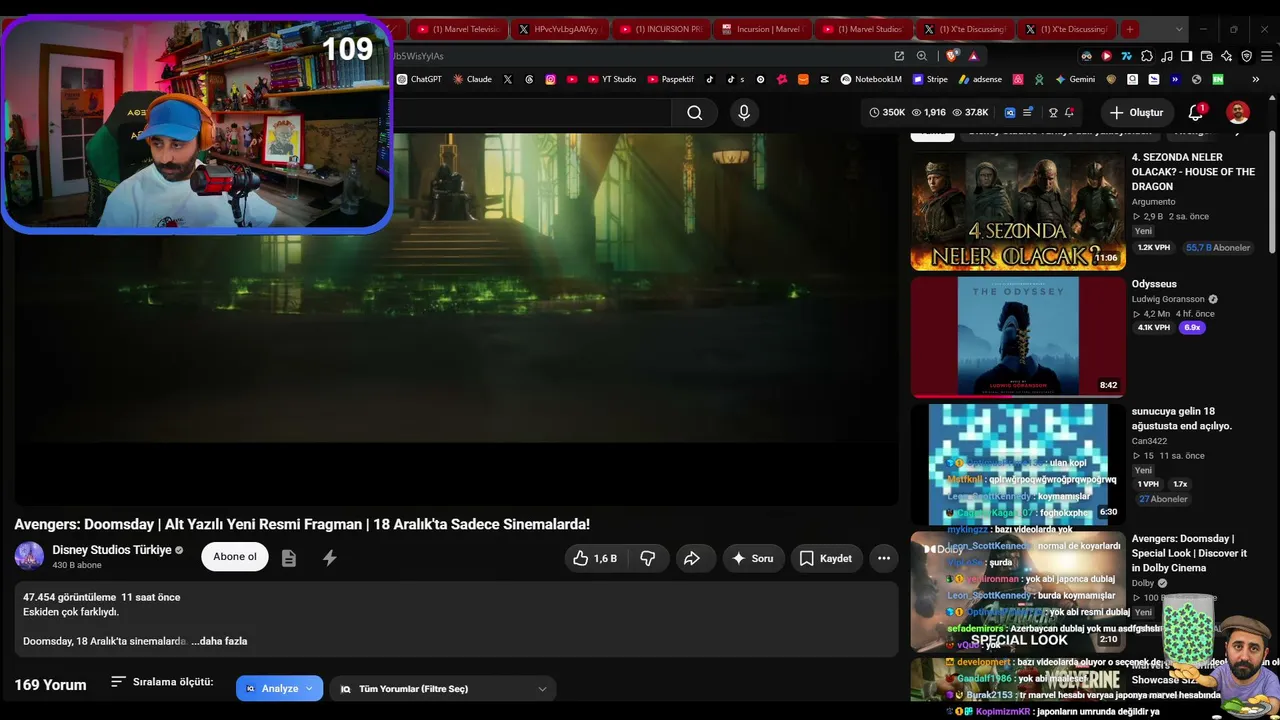
Task: Open the Claude bookmark
Action: pyautogui.click(x=472, y=79)
